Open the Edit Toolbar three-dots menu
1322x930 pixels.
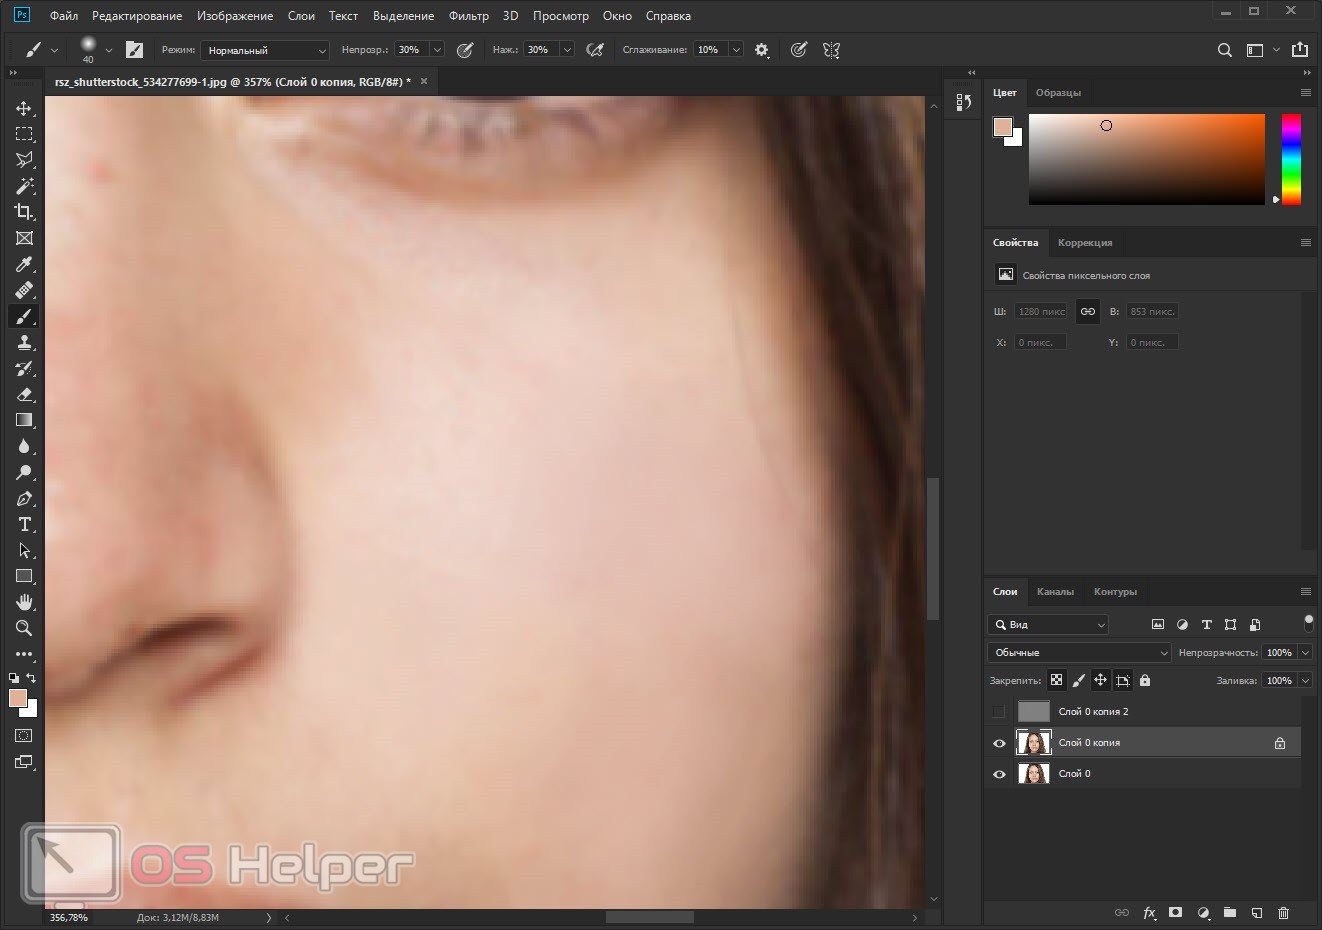tap(24, 654)
